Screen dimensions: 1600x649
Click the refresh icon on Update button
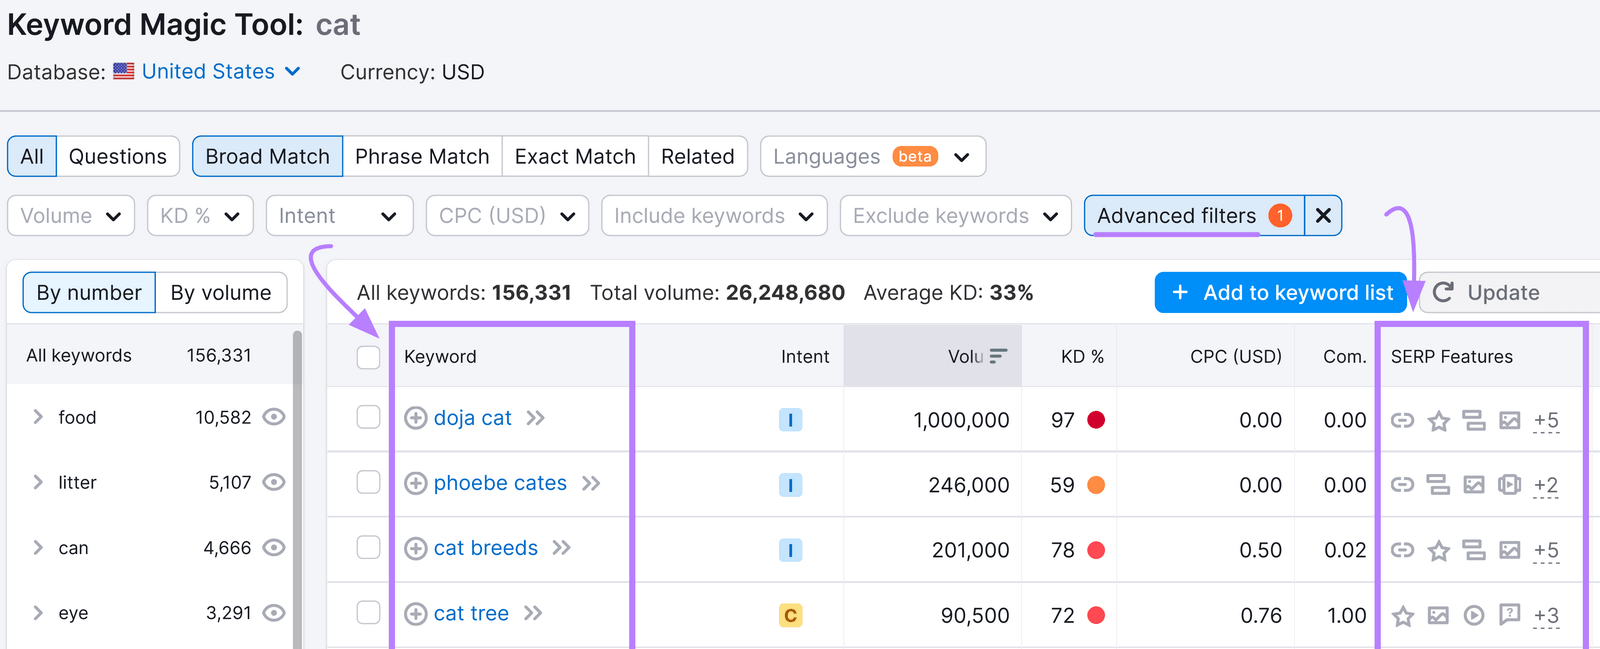coord(1443,292)
